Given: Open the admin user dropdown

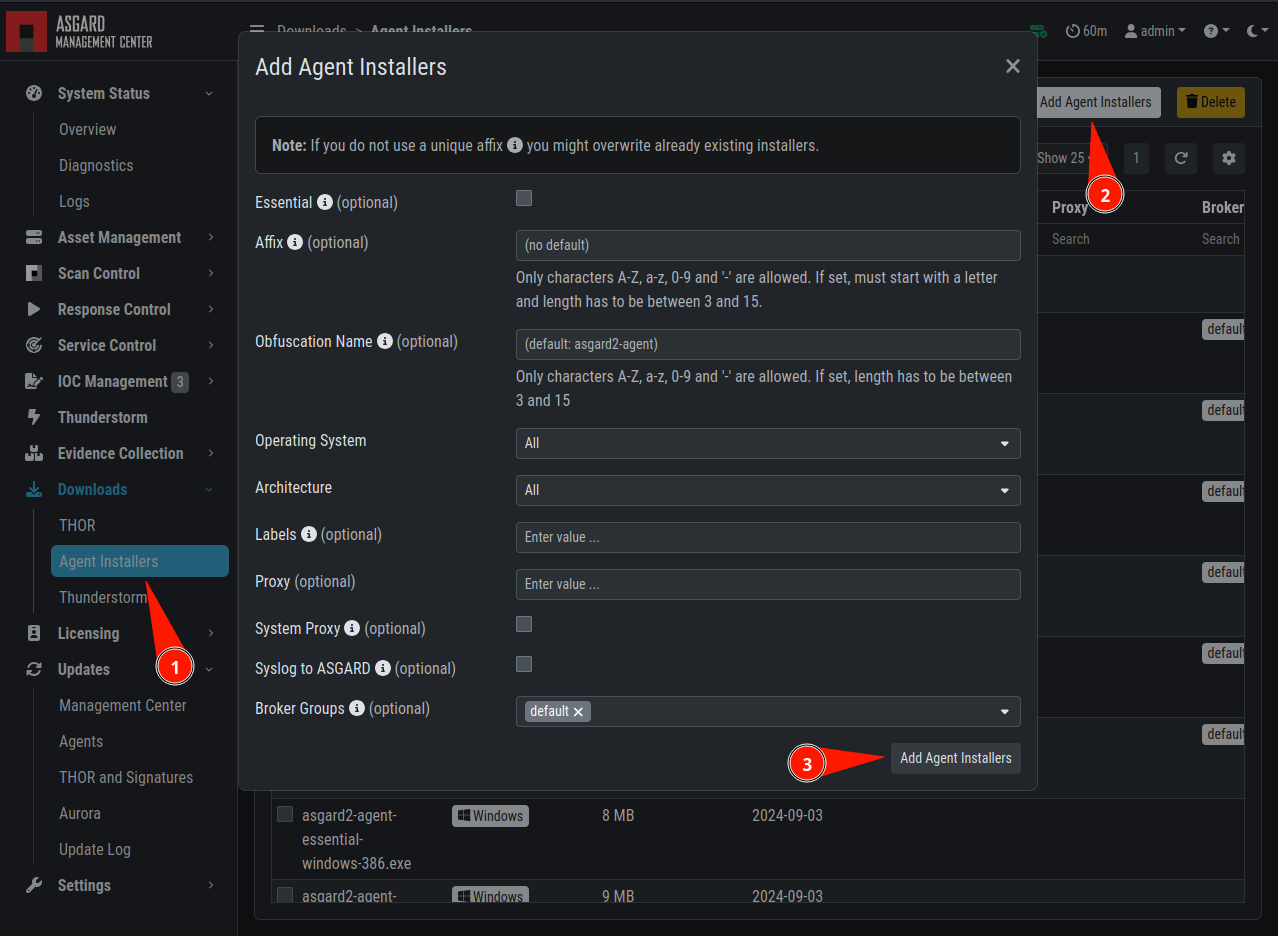Looking at the screenshot, I should 1155,31.
